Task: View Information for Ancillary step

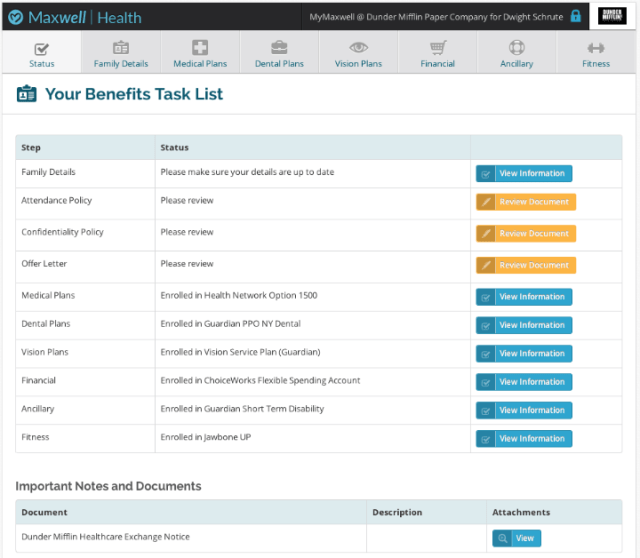Action: tap(524, 411)
